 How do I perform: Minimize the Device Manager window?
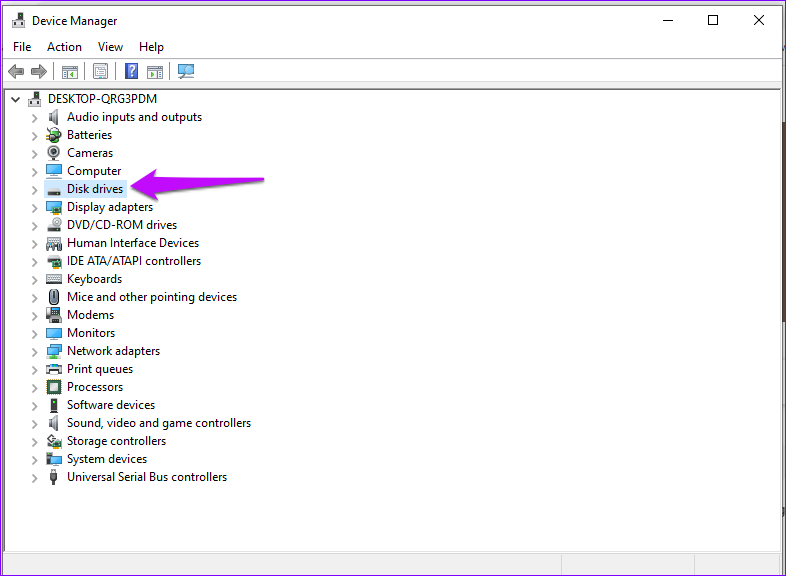coord(668,21)
